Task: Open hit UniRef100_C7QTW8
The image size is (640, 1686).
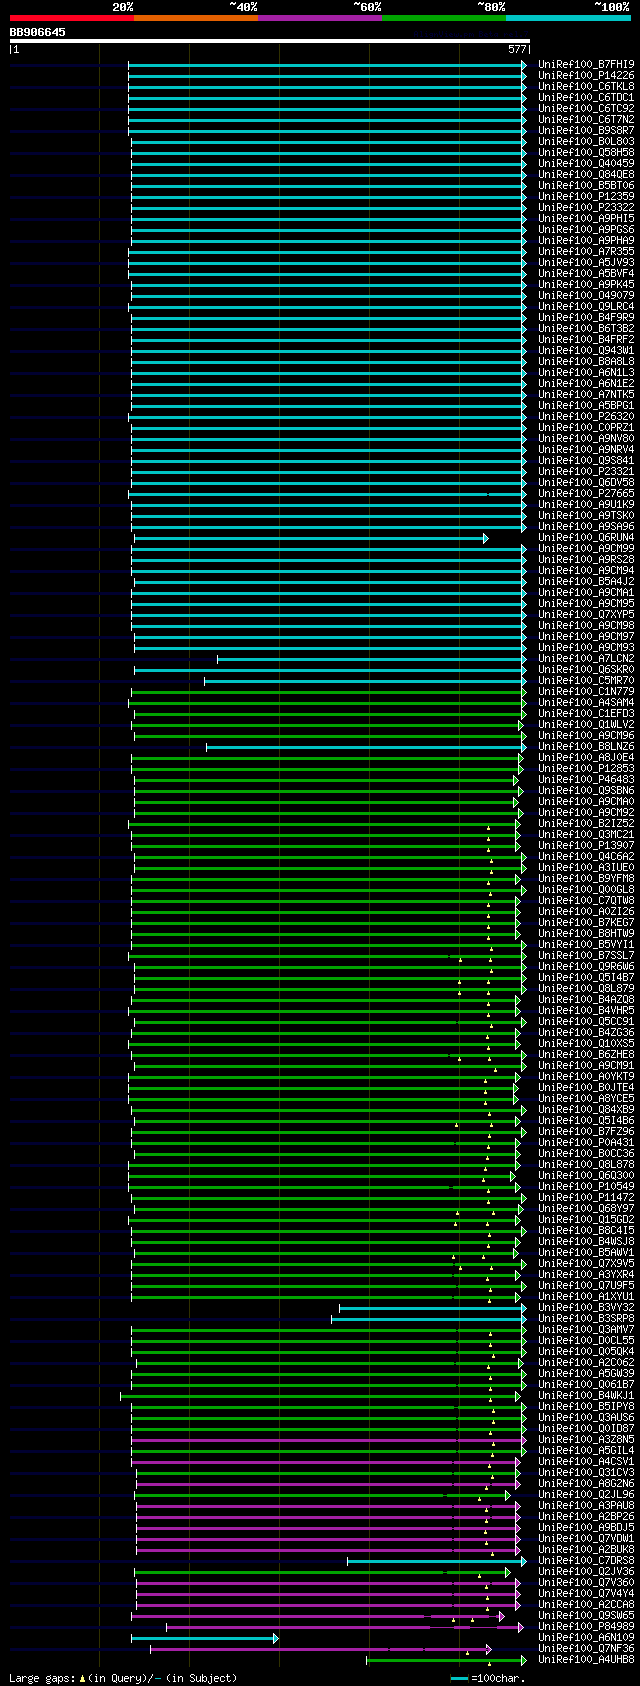Action: pyautogui.click(x=586, y=900)
